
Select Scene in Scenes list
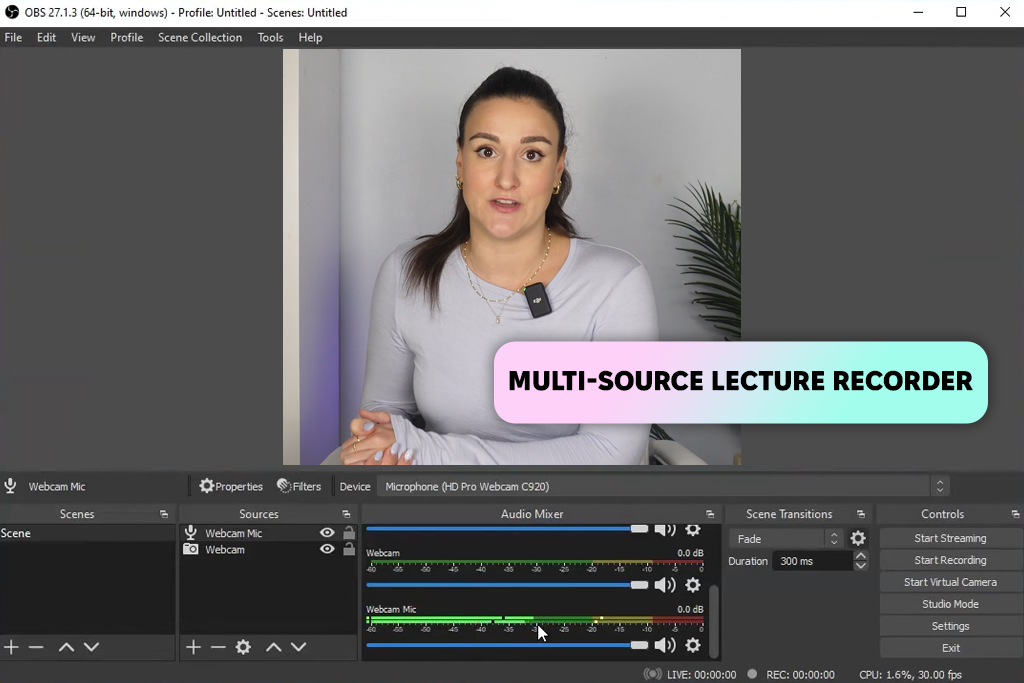click(x=88, y=533)
